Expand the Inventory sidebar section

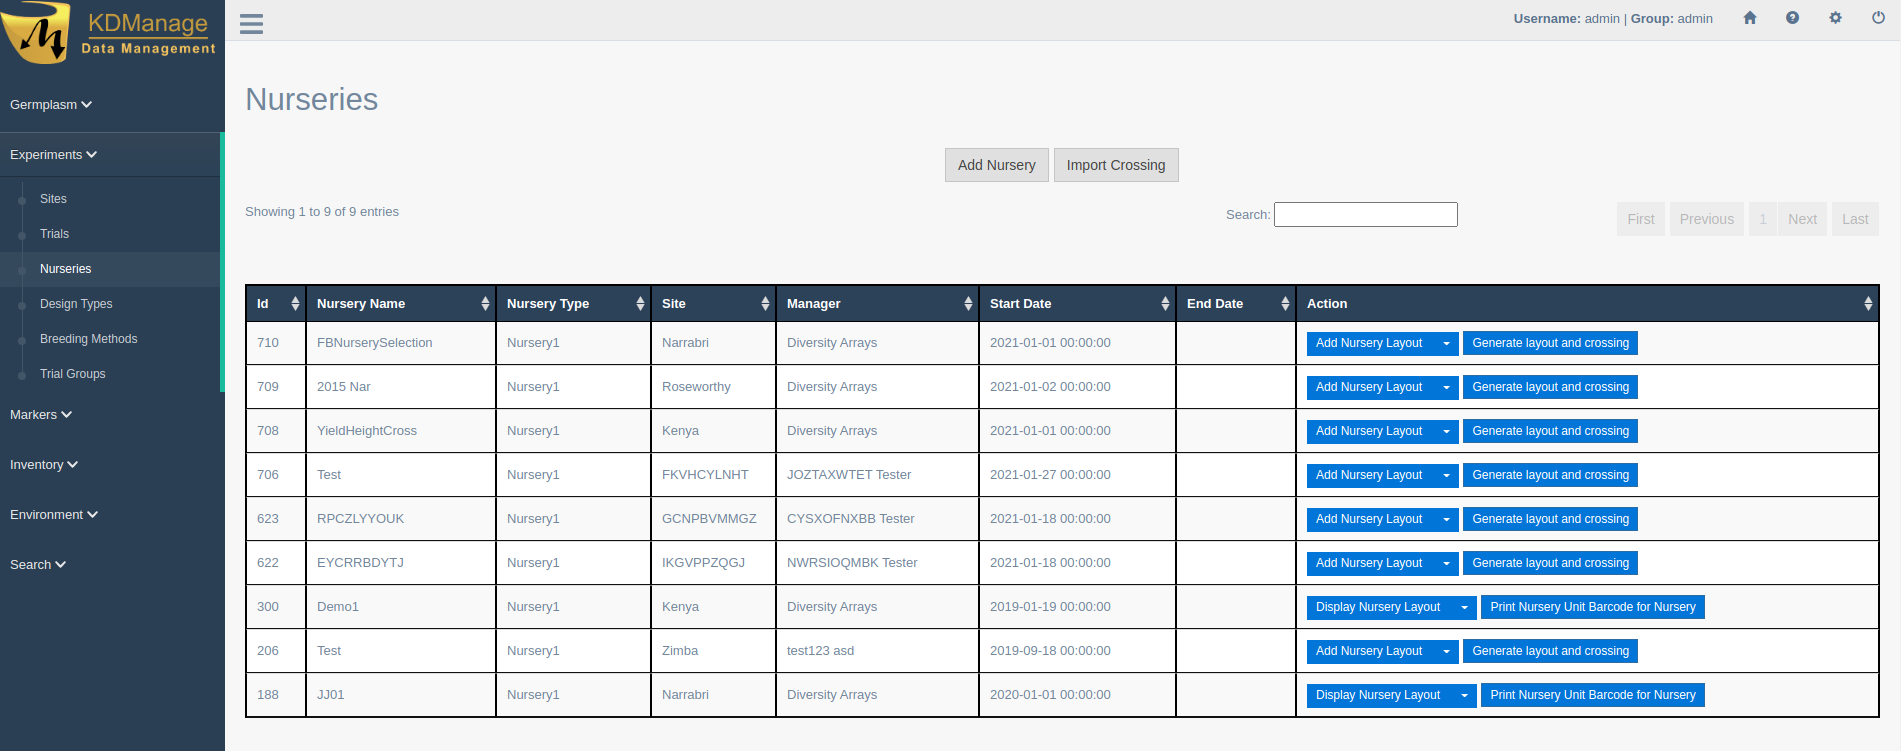pyautogui.click(x=44, y=465)
